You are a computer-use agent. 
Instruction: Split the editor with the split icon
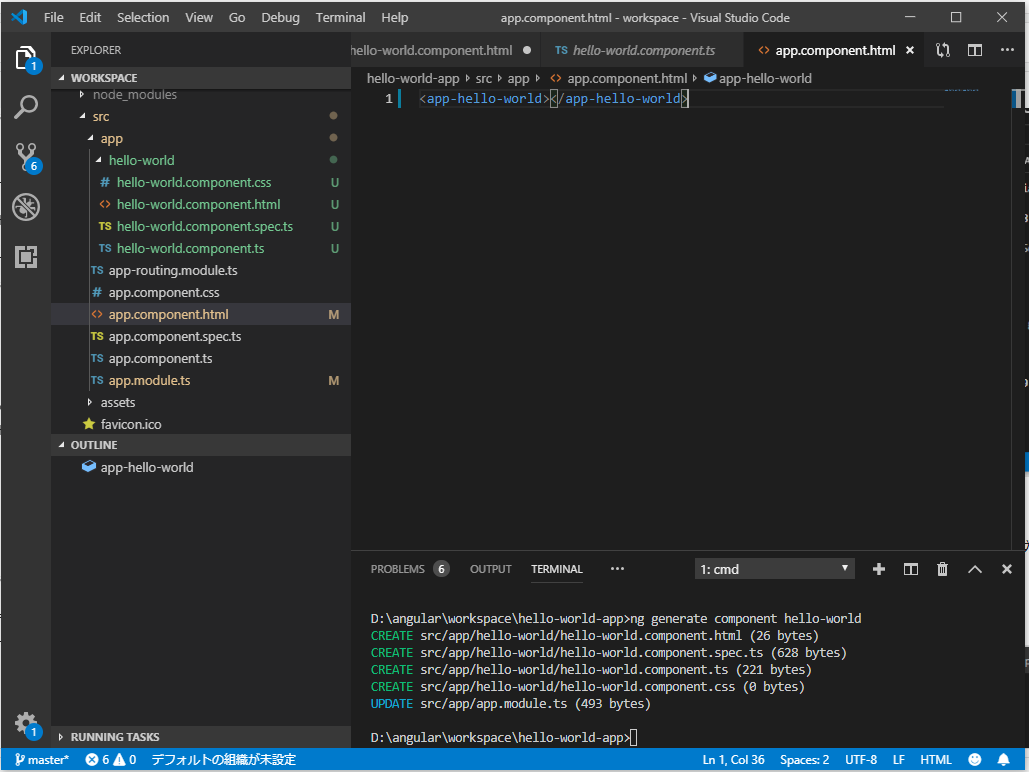[x=974, y=49]
